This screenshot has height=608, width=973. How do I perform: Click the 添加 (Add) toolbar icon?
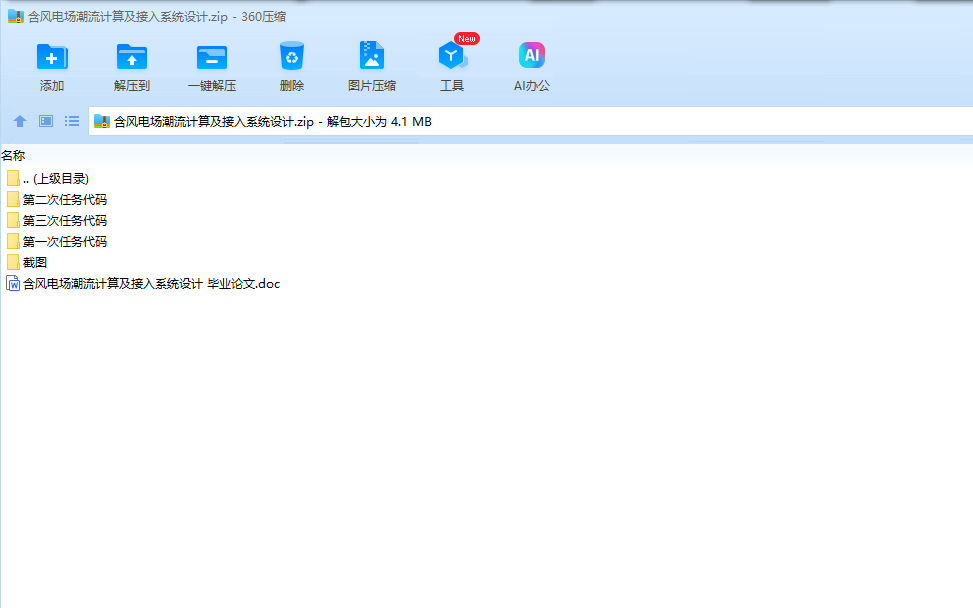(x=52, y=57)
